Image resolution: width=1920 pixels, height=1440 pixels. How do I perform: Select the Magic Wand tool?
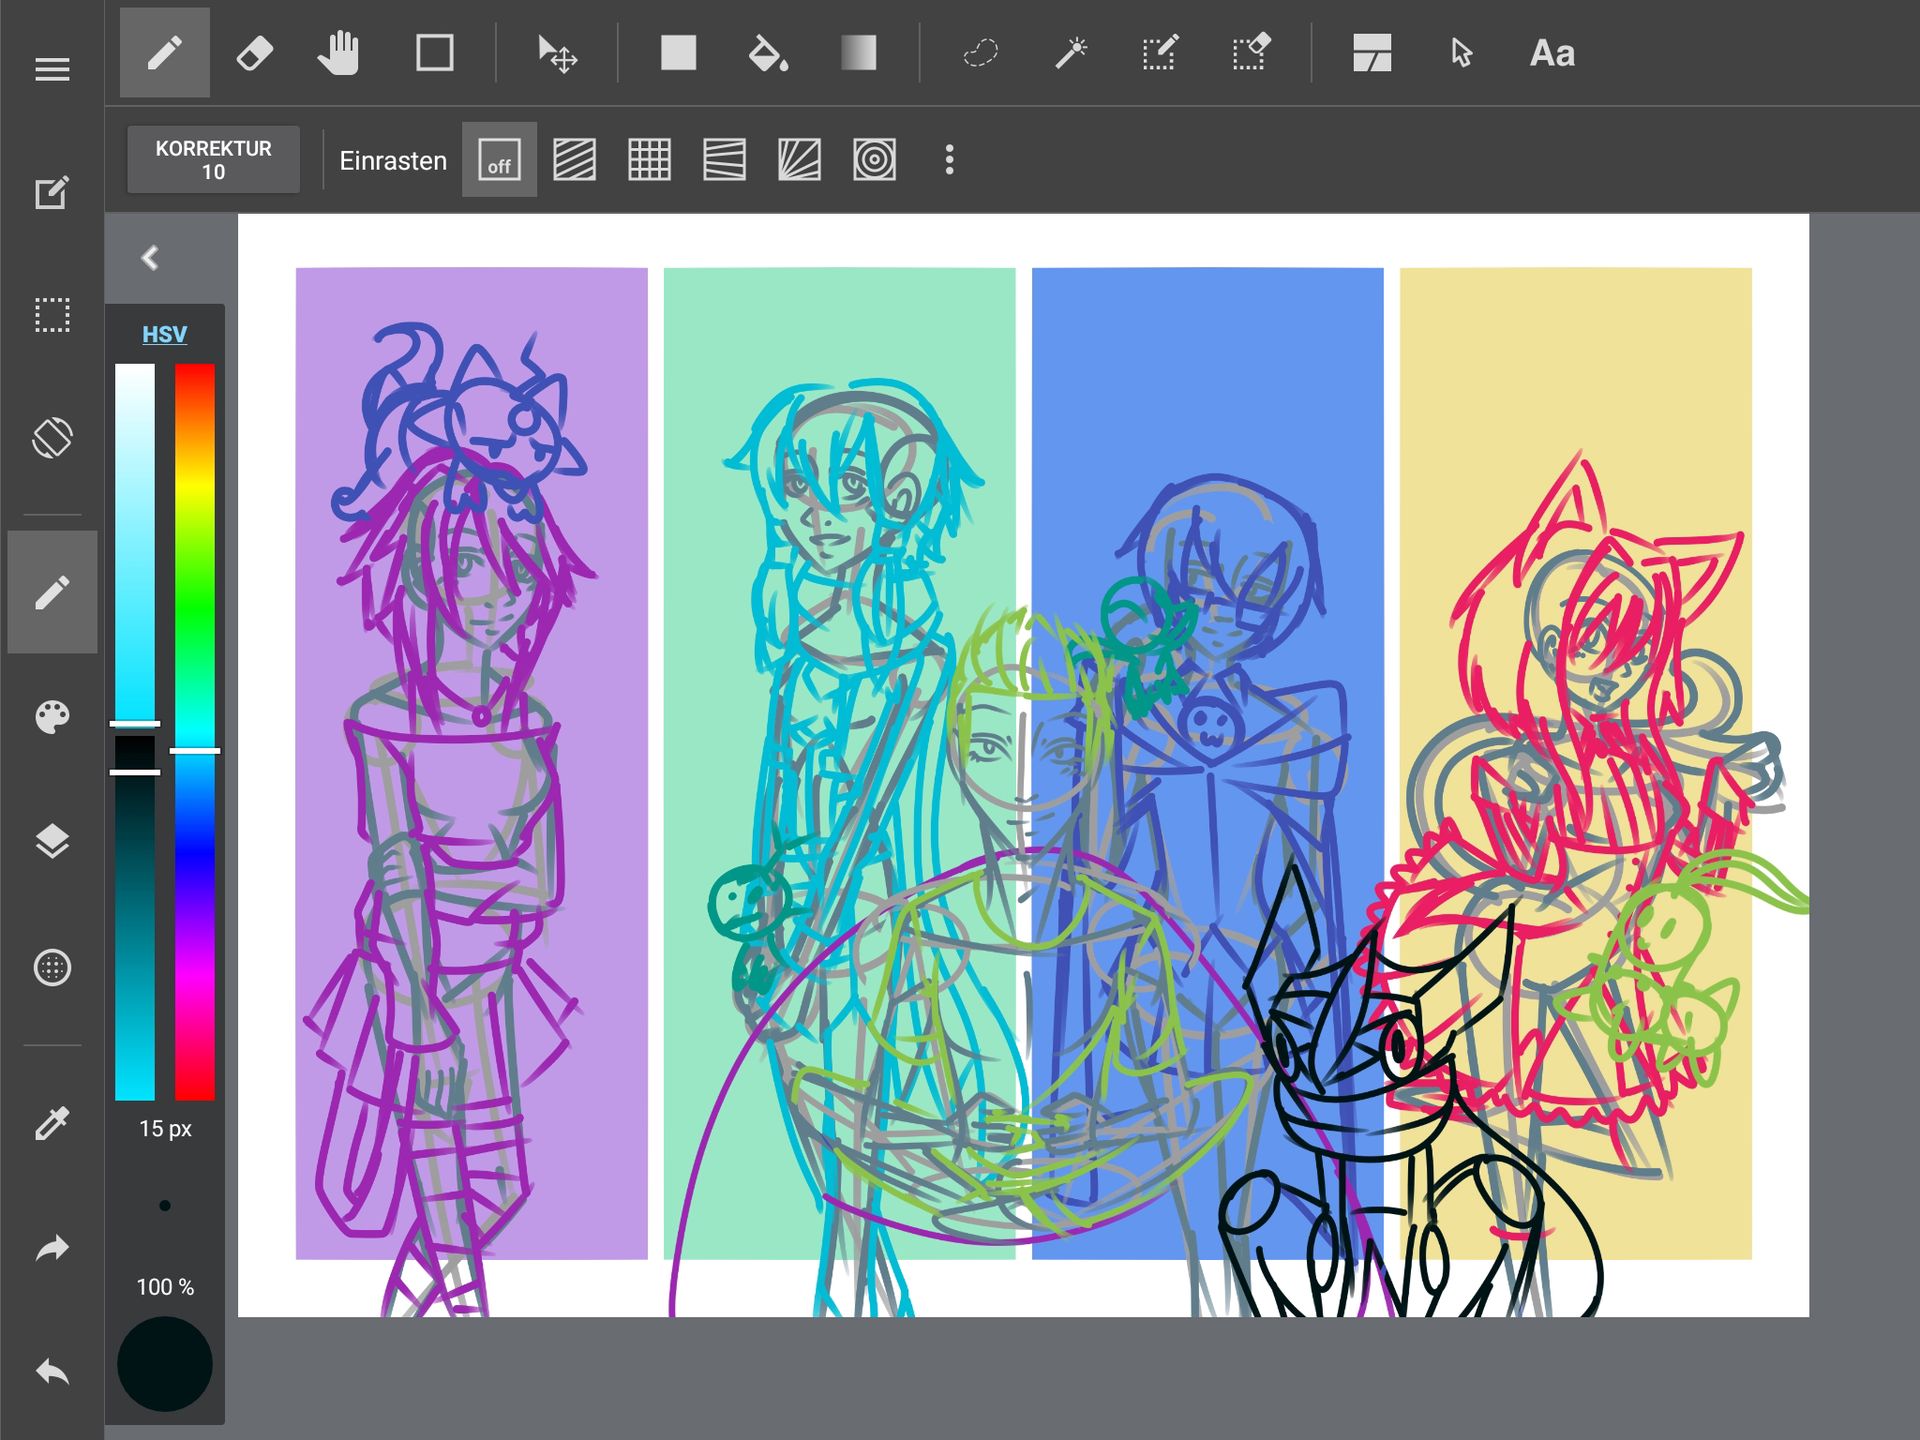coord(1070,53)
